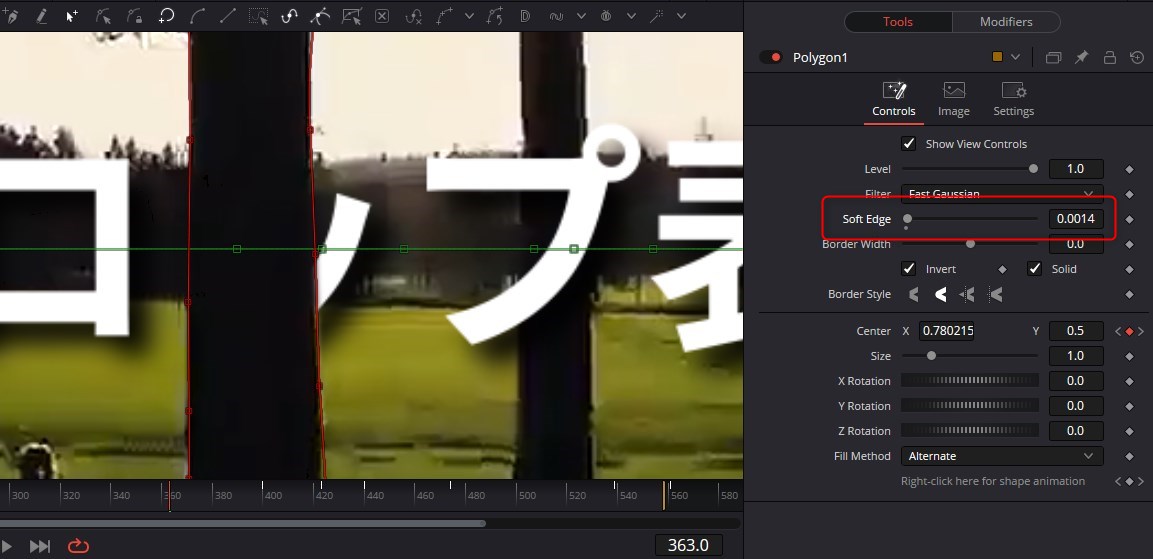Click the Center X value field
This screenshot has width=1153, height=559.
click(x=947, y=331)
